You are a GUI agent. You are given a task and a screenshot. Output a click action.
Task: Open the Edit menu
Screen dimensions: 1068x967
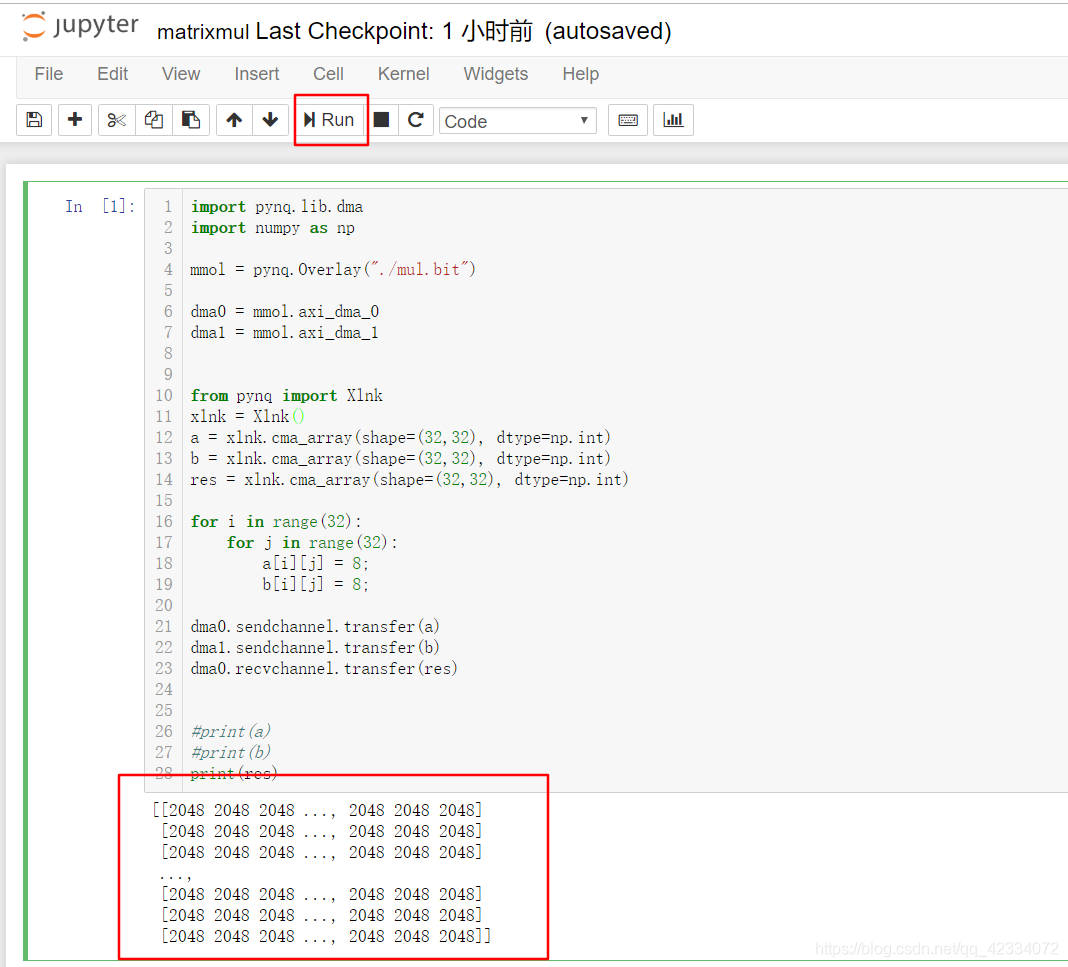[112, 74]
